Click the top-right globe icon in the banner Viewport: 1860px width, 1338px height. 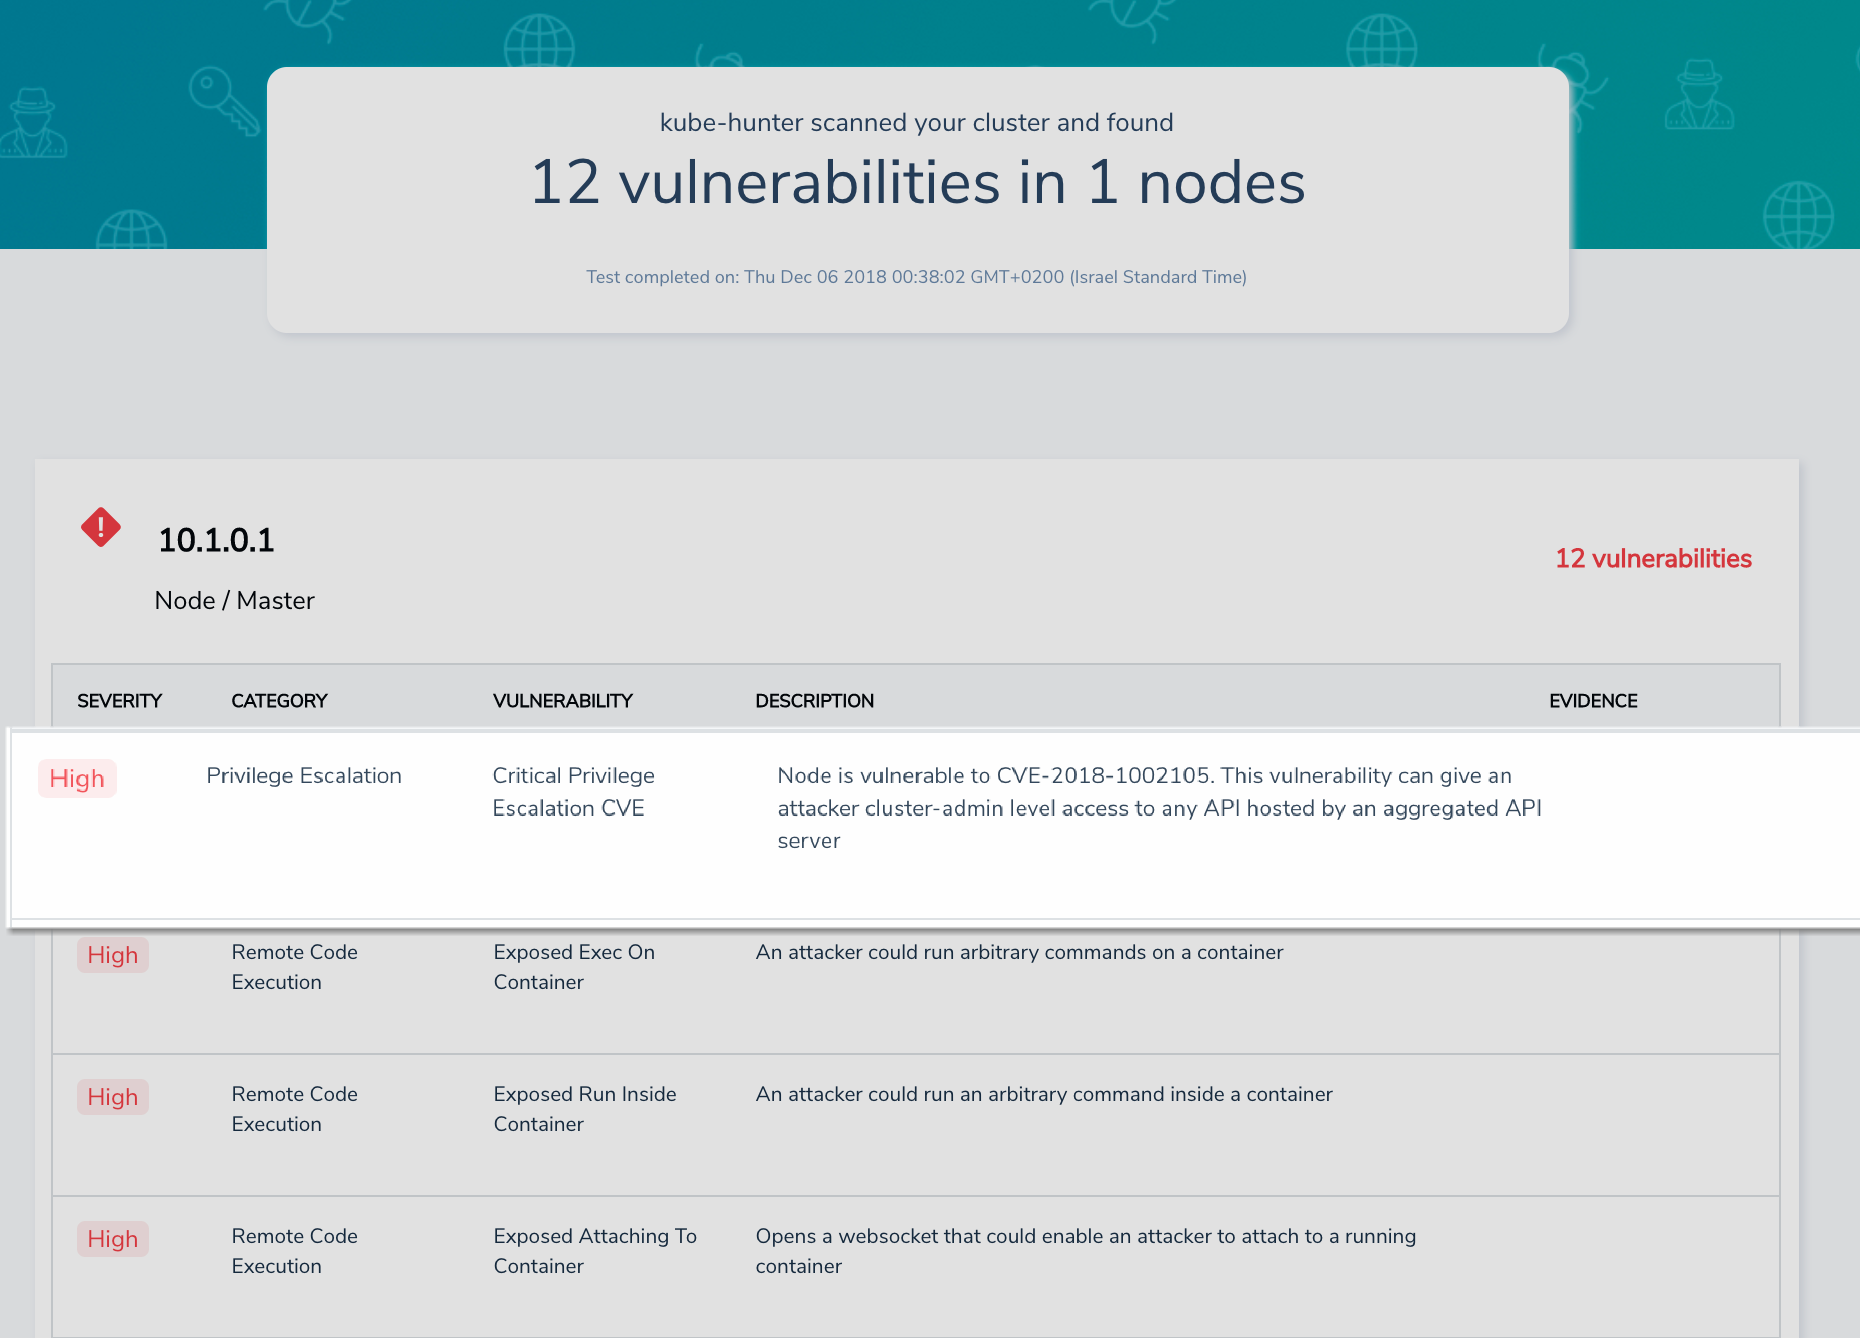tap(1382, 44)
